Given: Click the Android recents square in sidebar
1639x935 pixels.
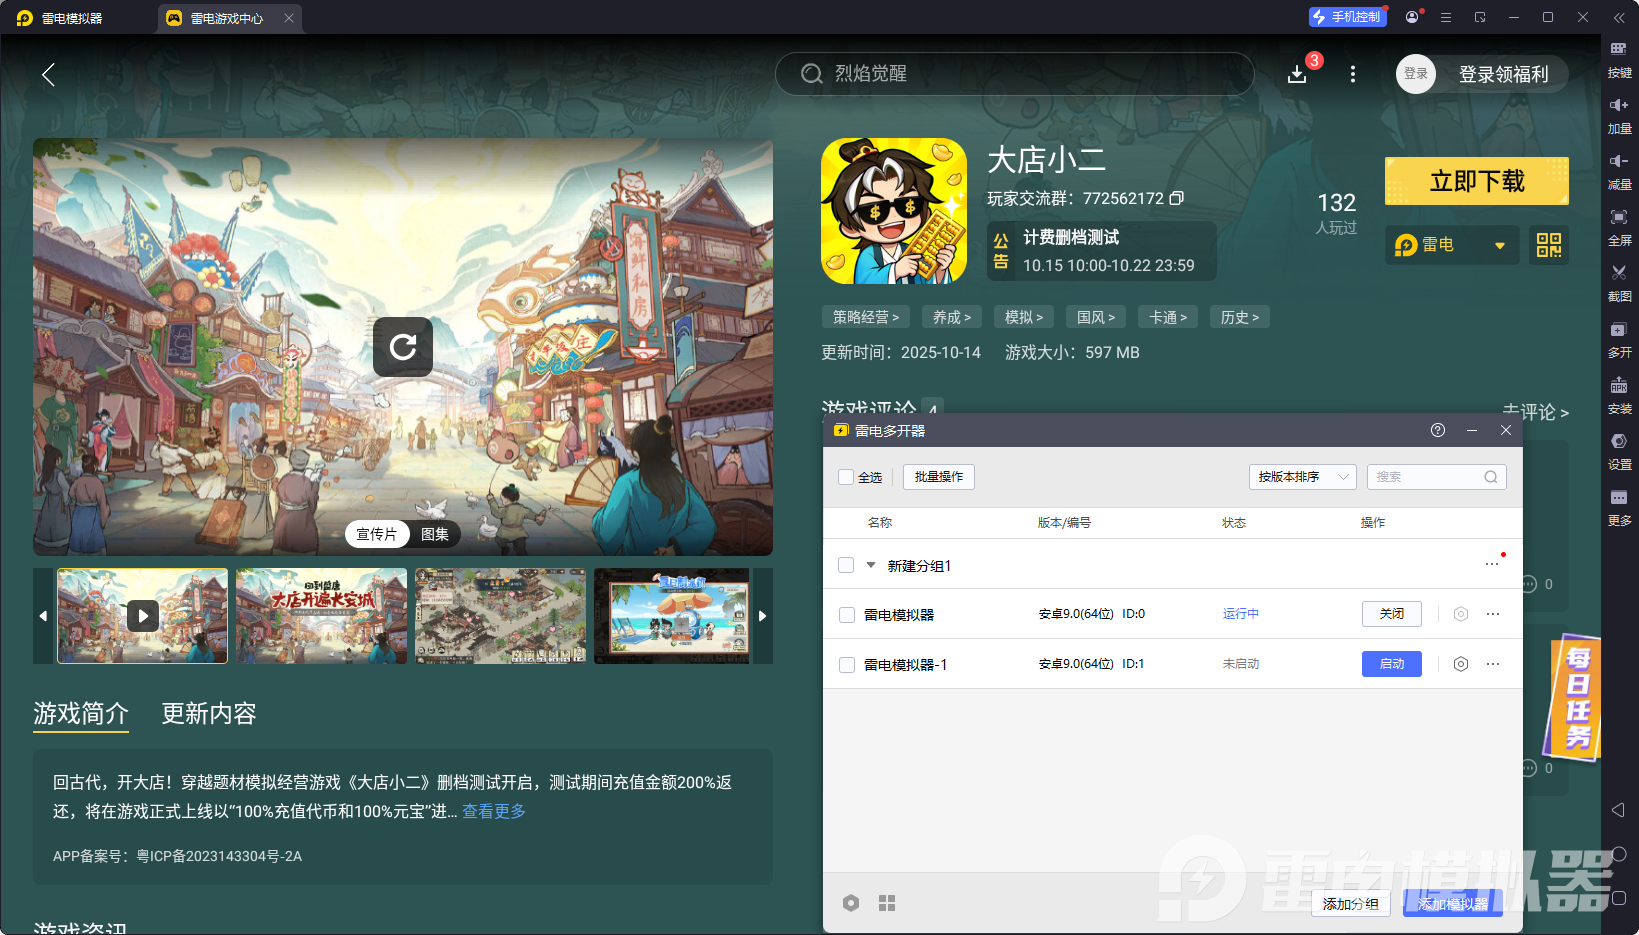Looking at the screenshot, I should 1619,898.
